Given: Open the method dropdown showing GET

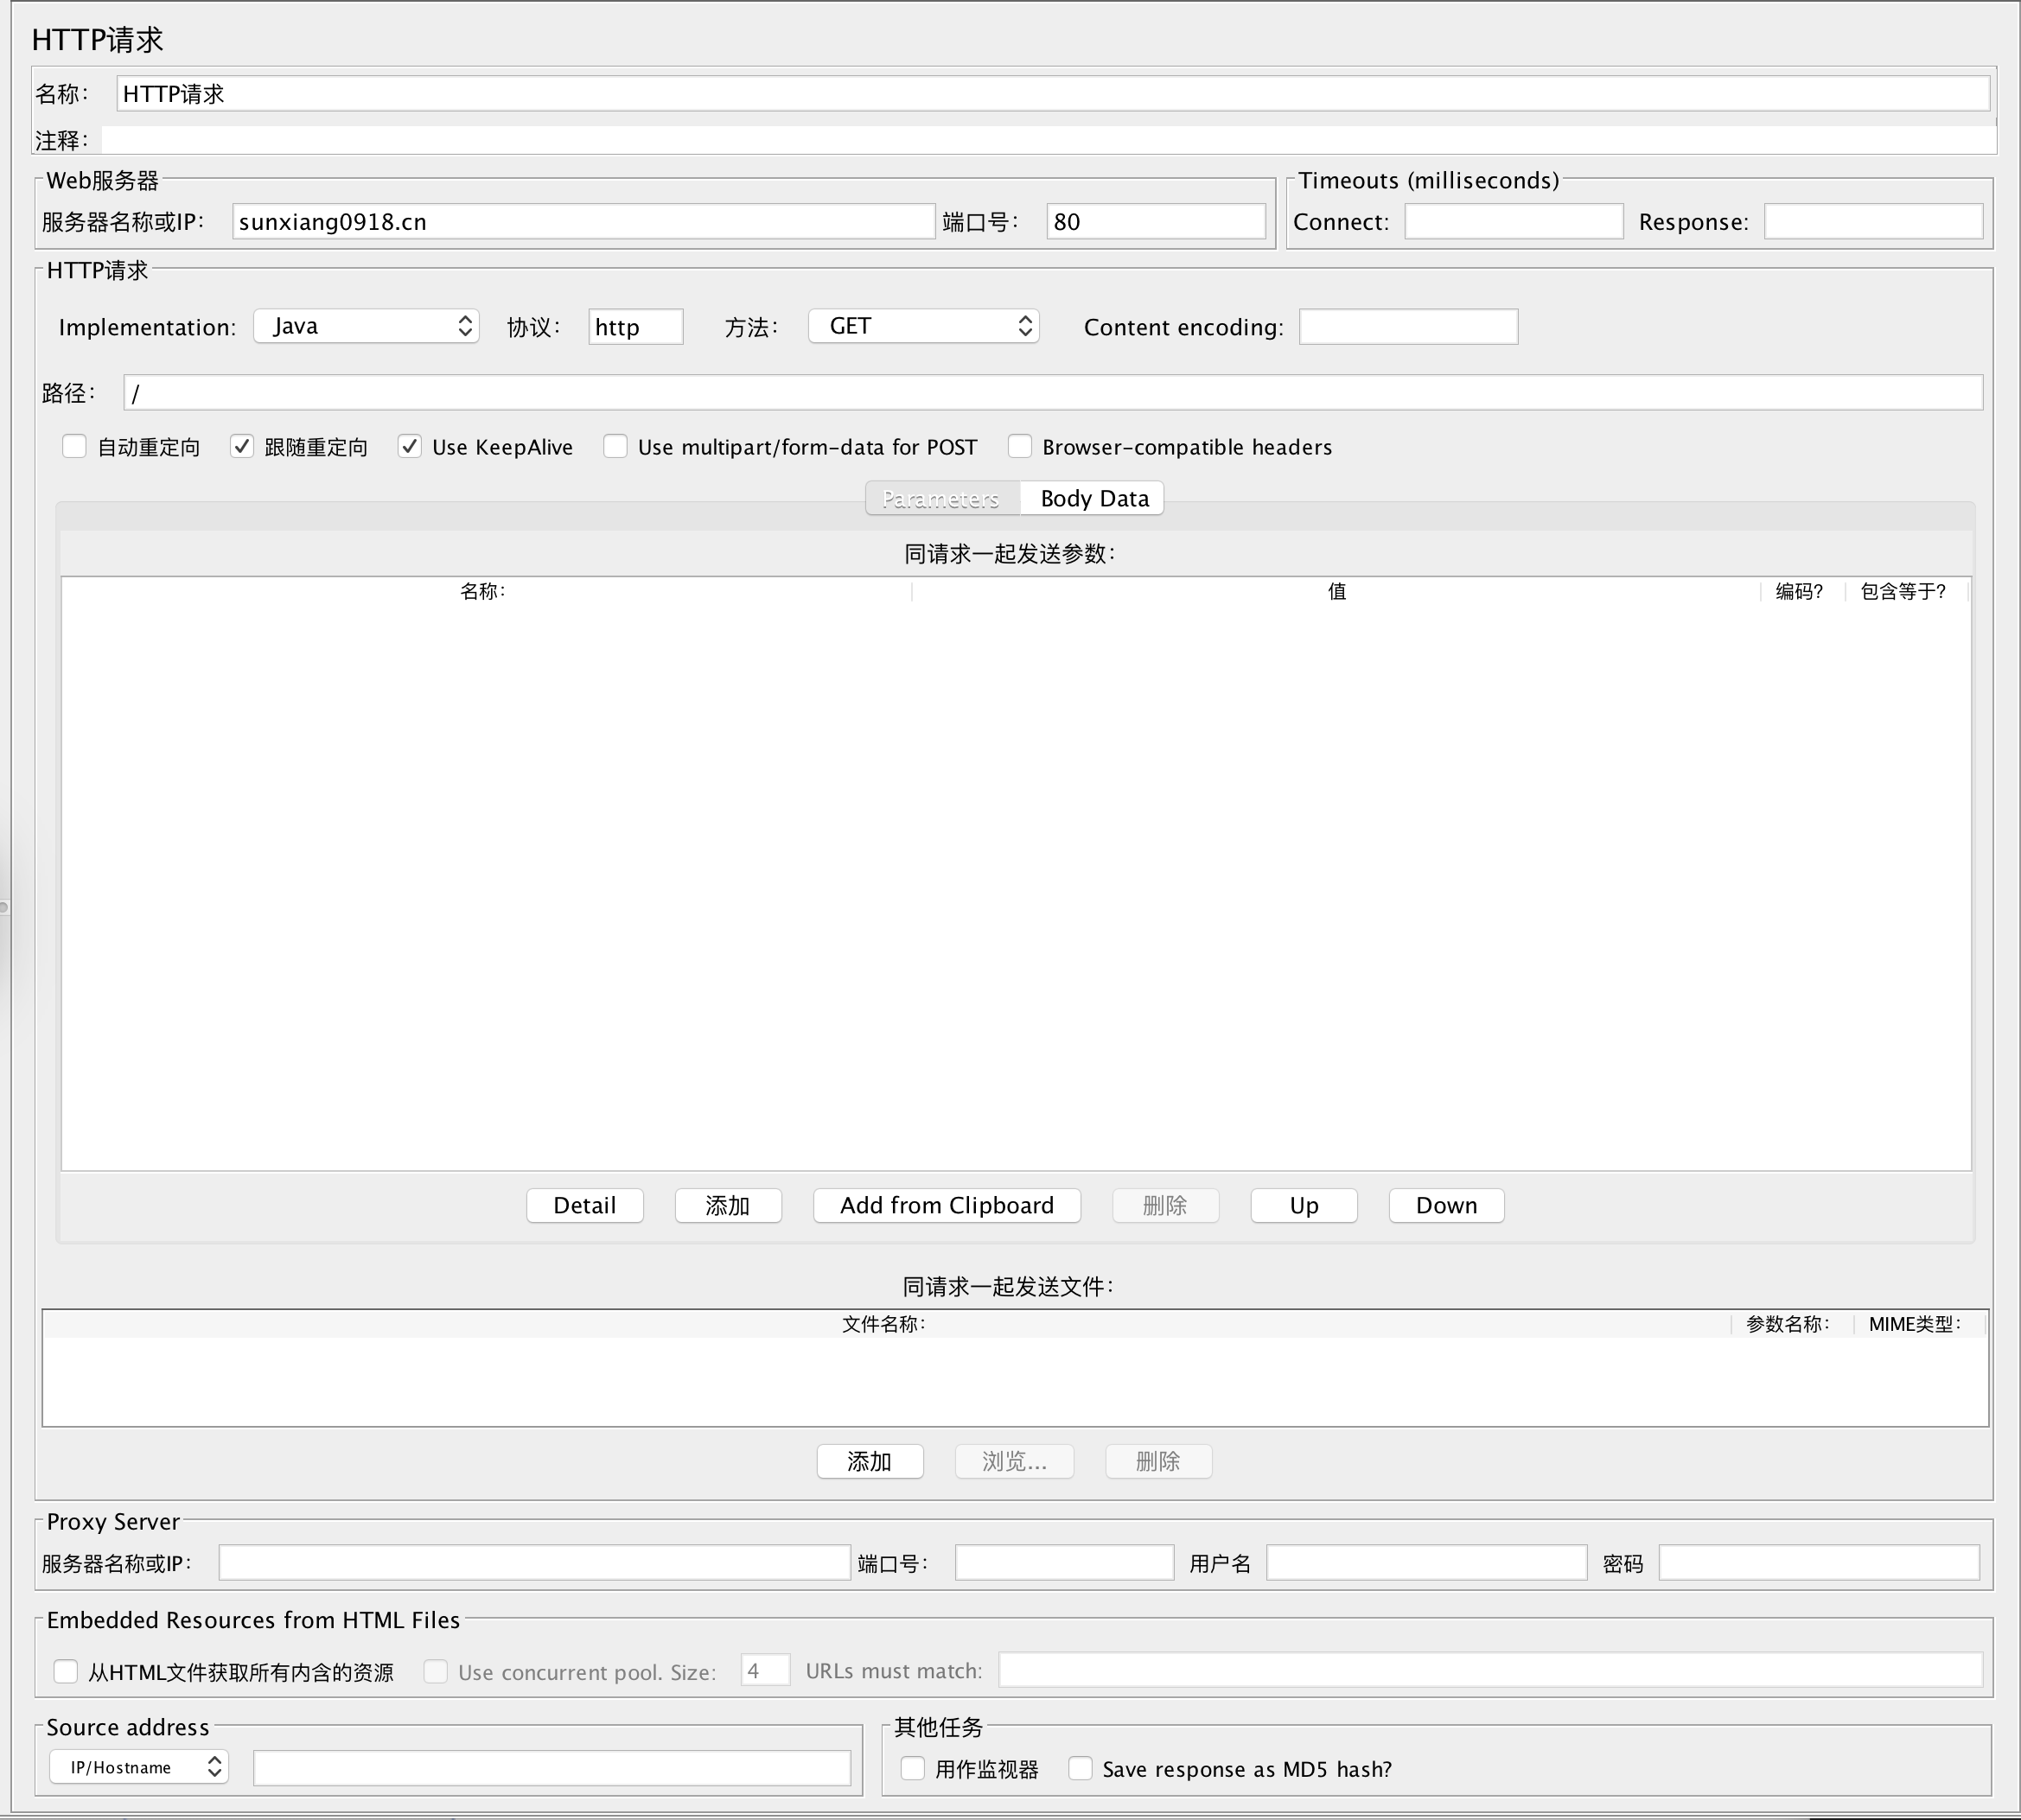Looking at the screenshot, I should pyautogui.click(x=923, y=326).
